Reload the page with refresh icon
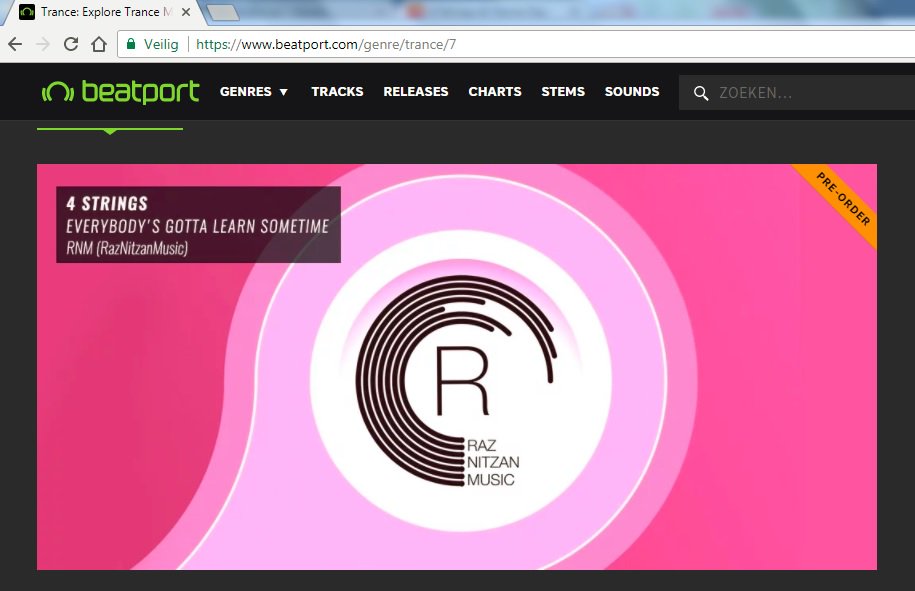 71,44
